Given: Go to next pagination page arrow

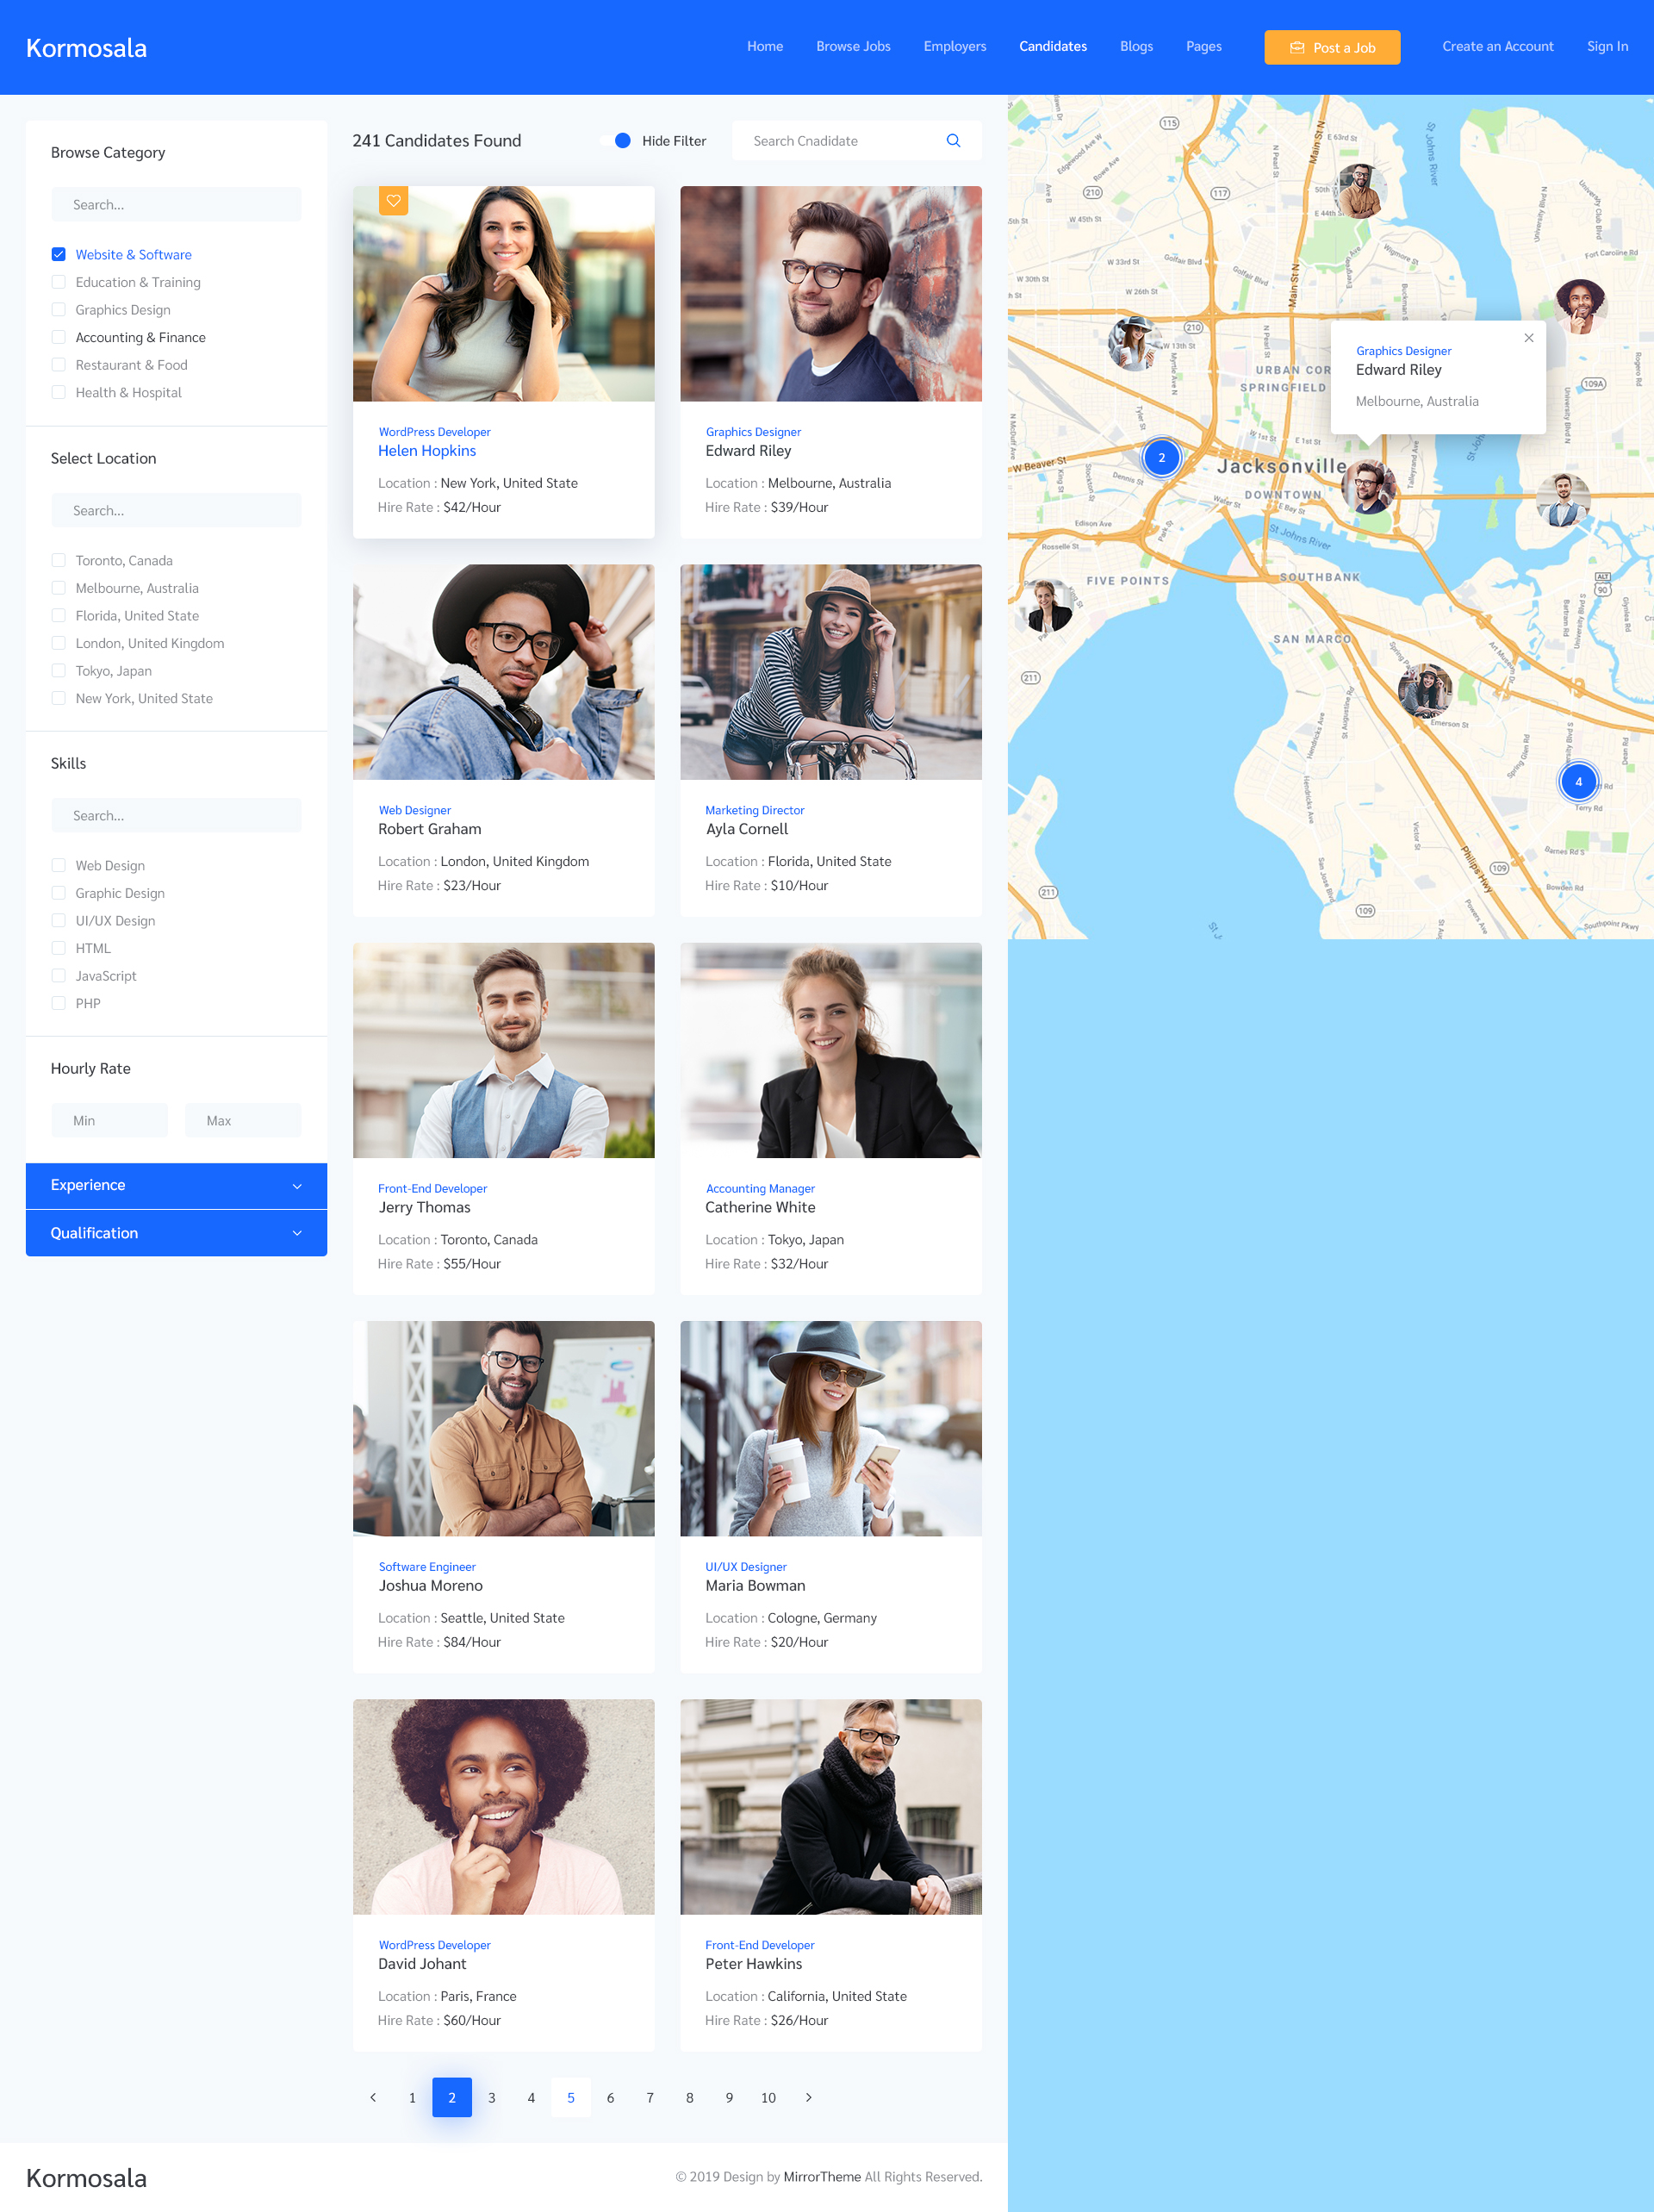Looking at the screenshot, I should pyautogui.click(x=808, y=2097).
